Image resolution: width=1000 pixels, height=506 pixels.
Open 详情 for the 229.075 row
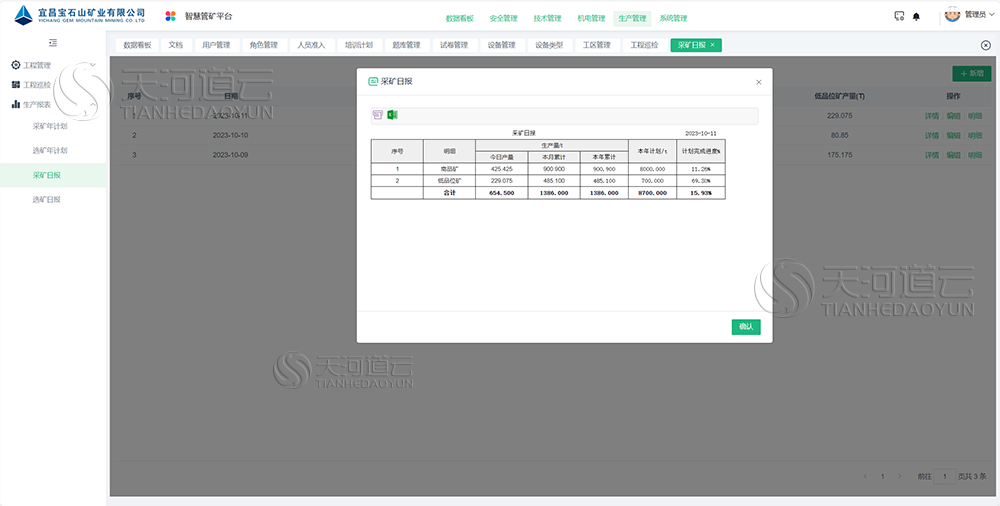click(x=932, y=116)
